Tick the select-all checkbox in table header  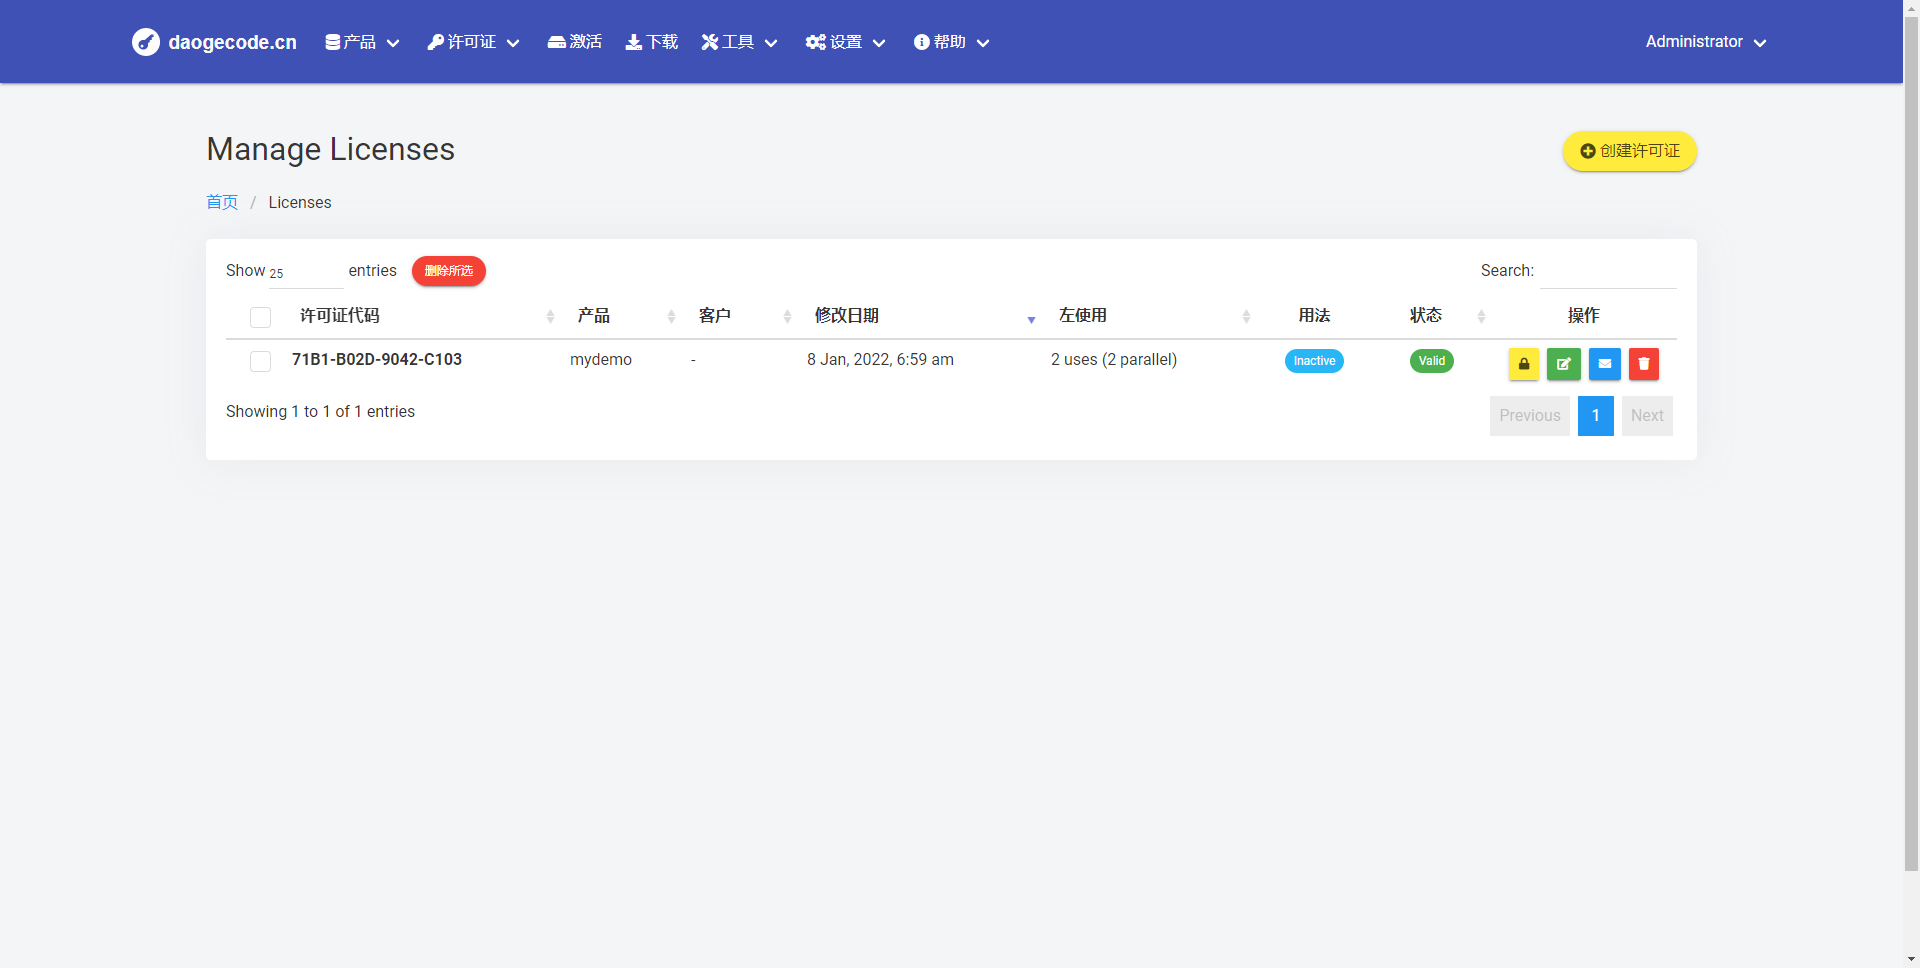(261, 317)
